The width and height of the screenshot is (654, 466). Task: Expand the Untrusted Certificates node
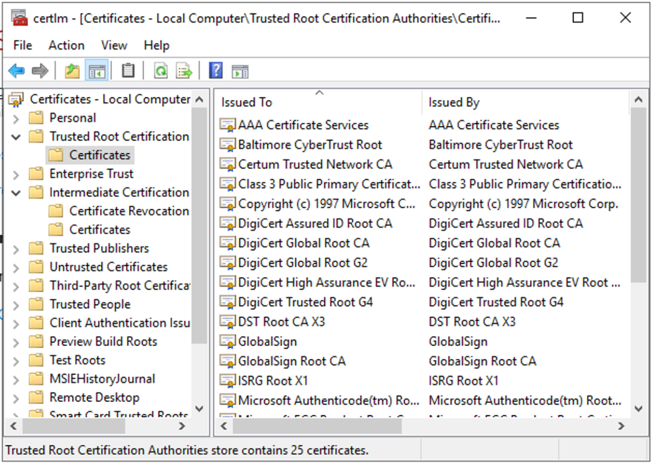tap(16, 267)
